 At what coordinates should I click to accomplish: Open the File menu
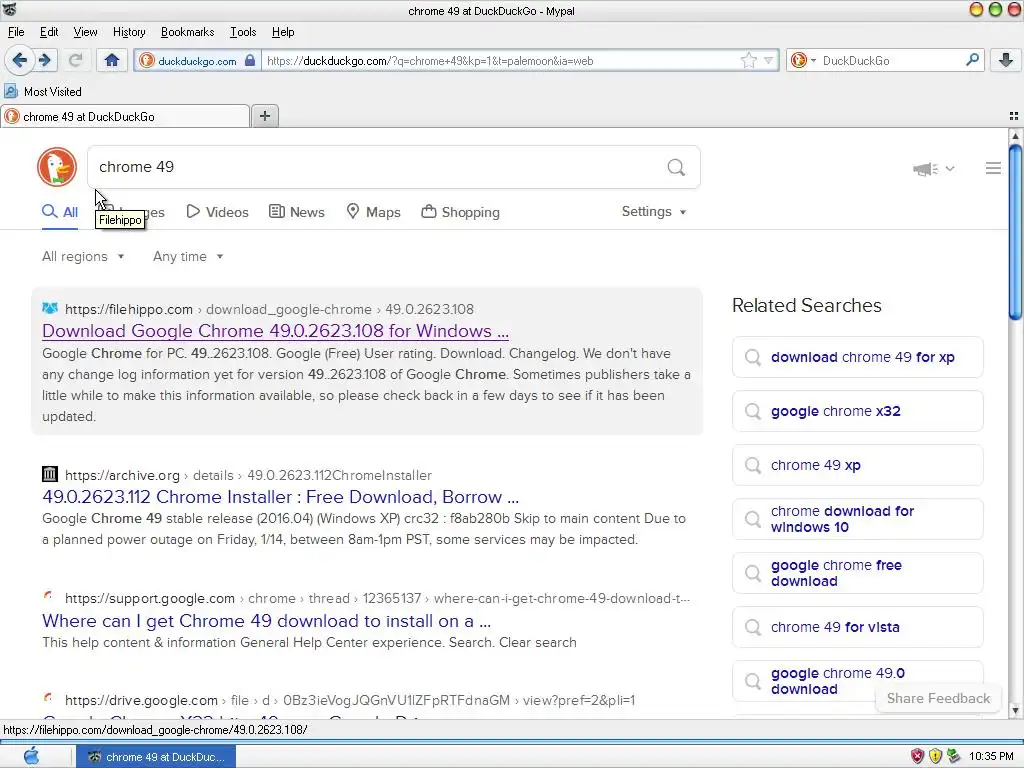pos(16,32)
